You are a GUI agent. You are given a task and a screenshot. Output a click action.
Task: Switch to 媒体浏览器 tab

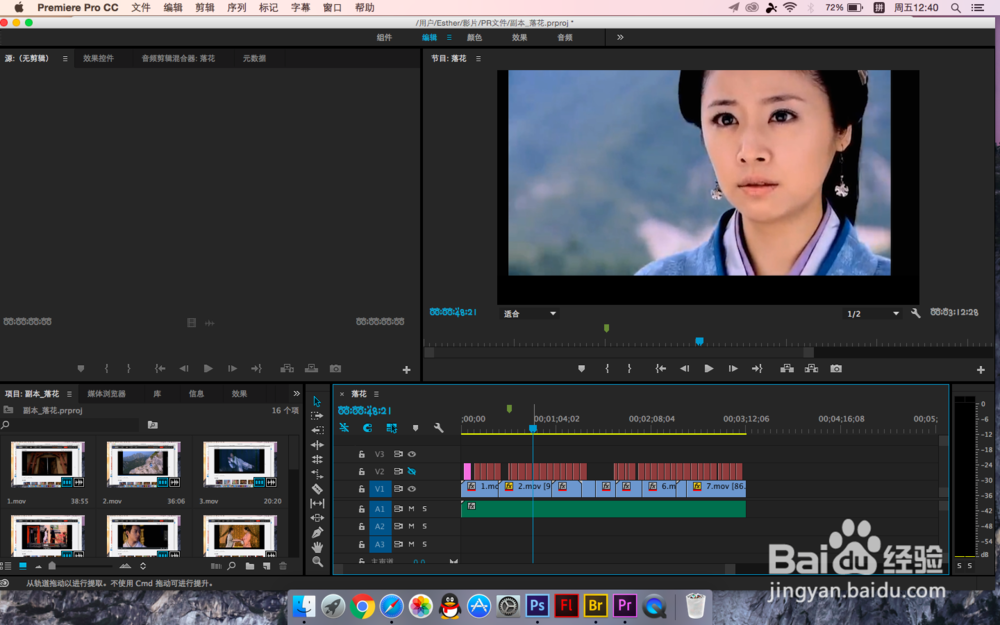click(x=107, y=394)
